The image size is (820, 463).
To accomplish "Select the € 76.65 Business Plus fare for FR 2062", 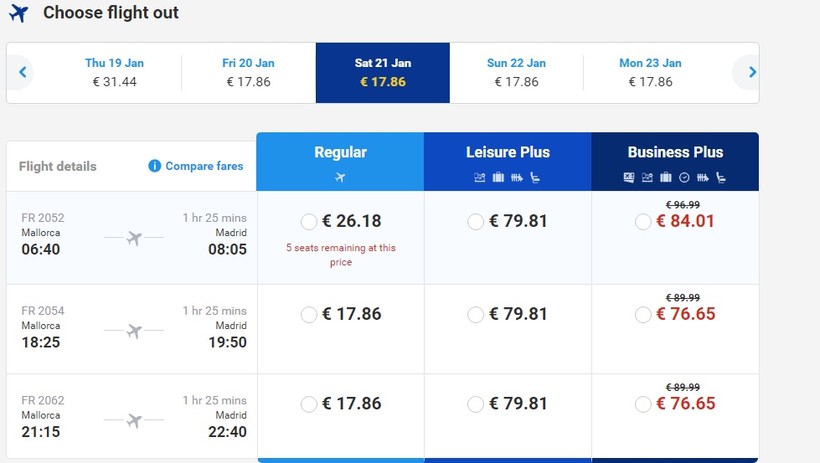I will coord(643,404).
